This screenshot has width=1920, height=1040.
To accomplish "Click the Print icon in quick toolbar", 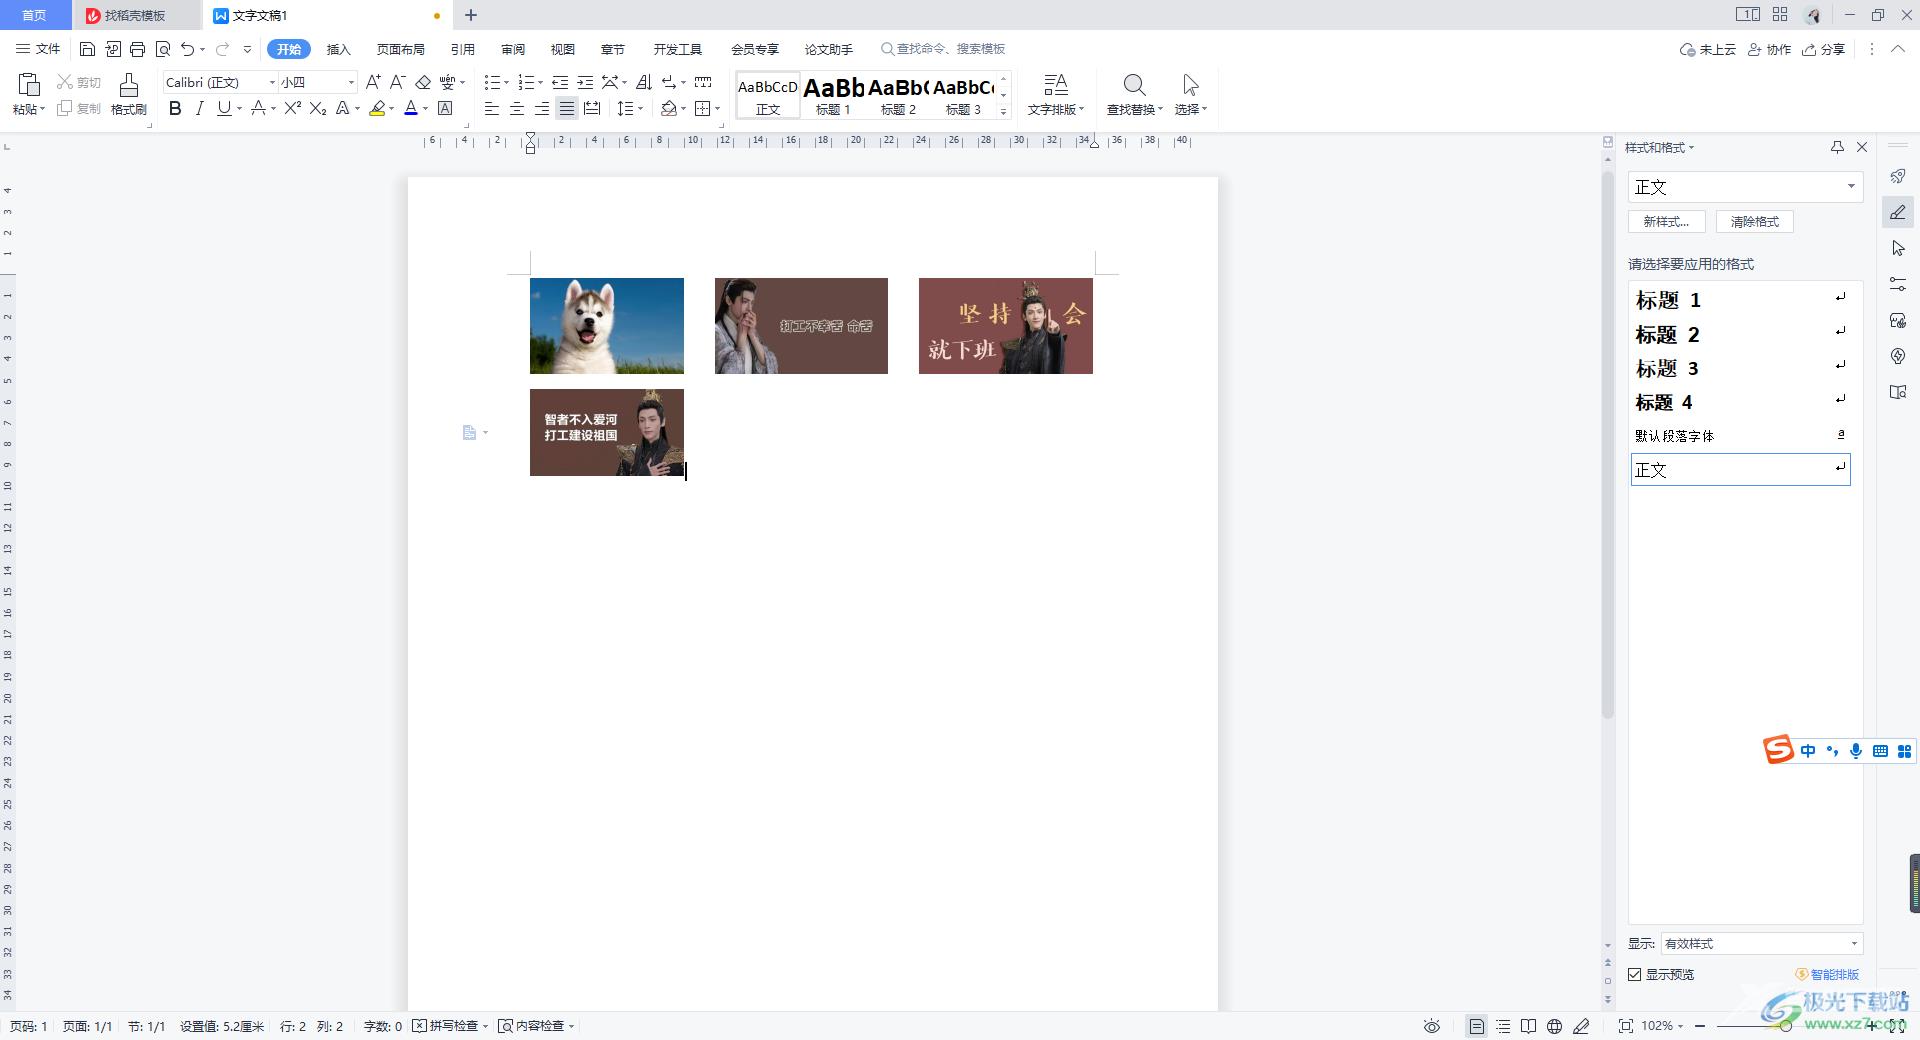I will 138,49.
